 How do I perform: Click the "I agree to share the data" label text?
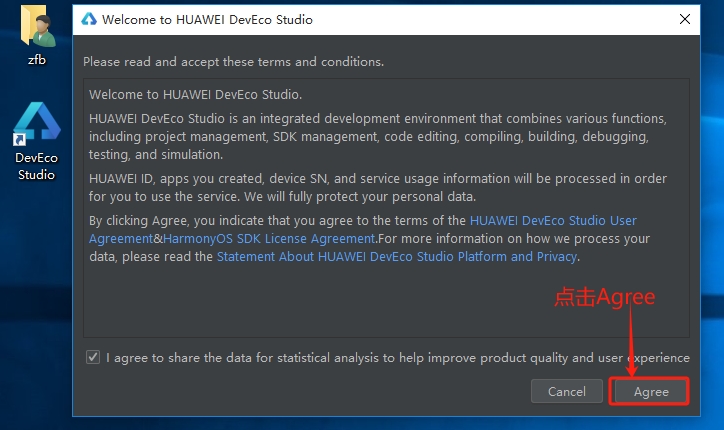pos(398,357)
